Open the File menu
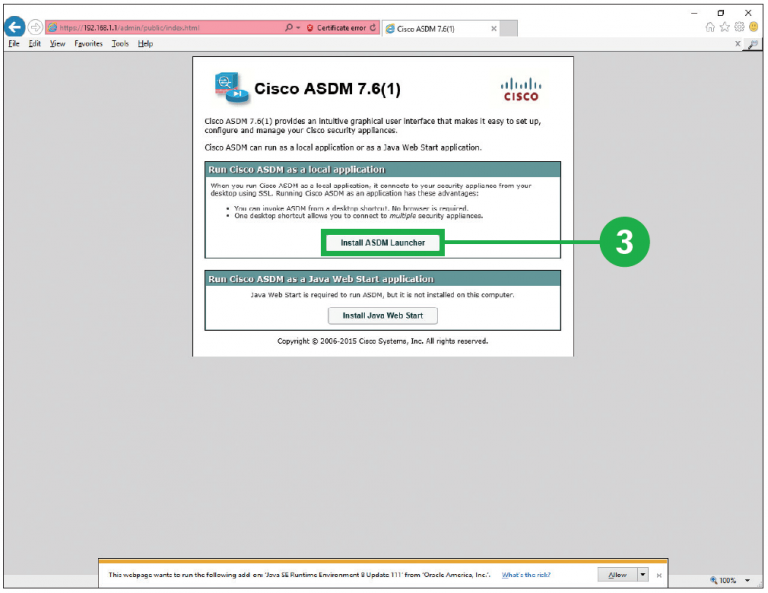Screen dimensions: 768x593 coord(14,44)
